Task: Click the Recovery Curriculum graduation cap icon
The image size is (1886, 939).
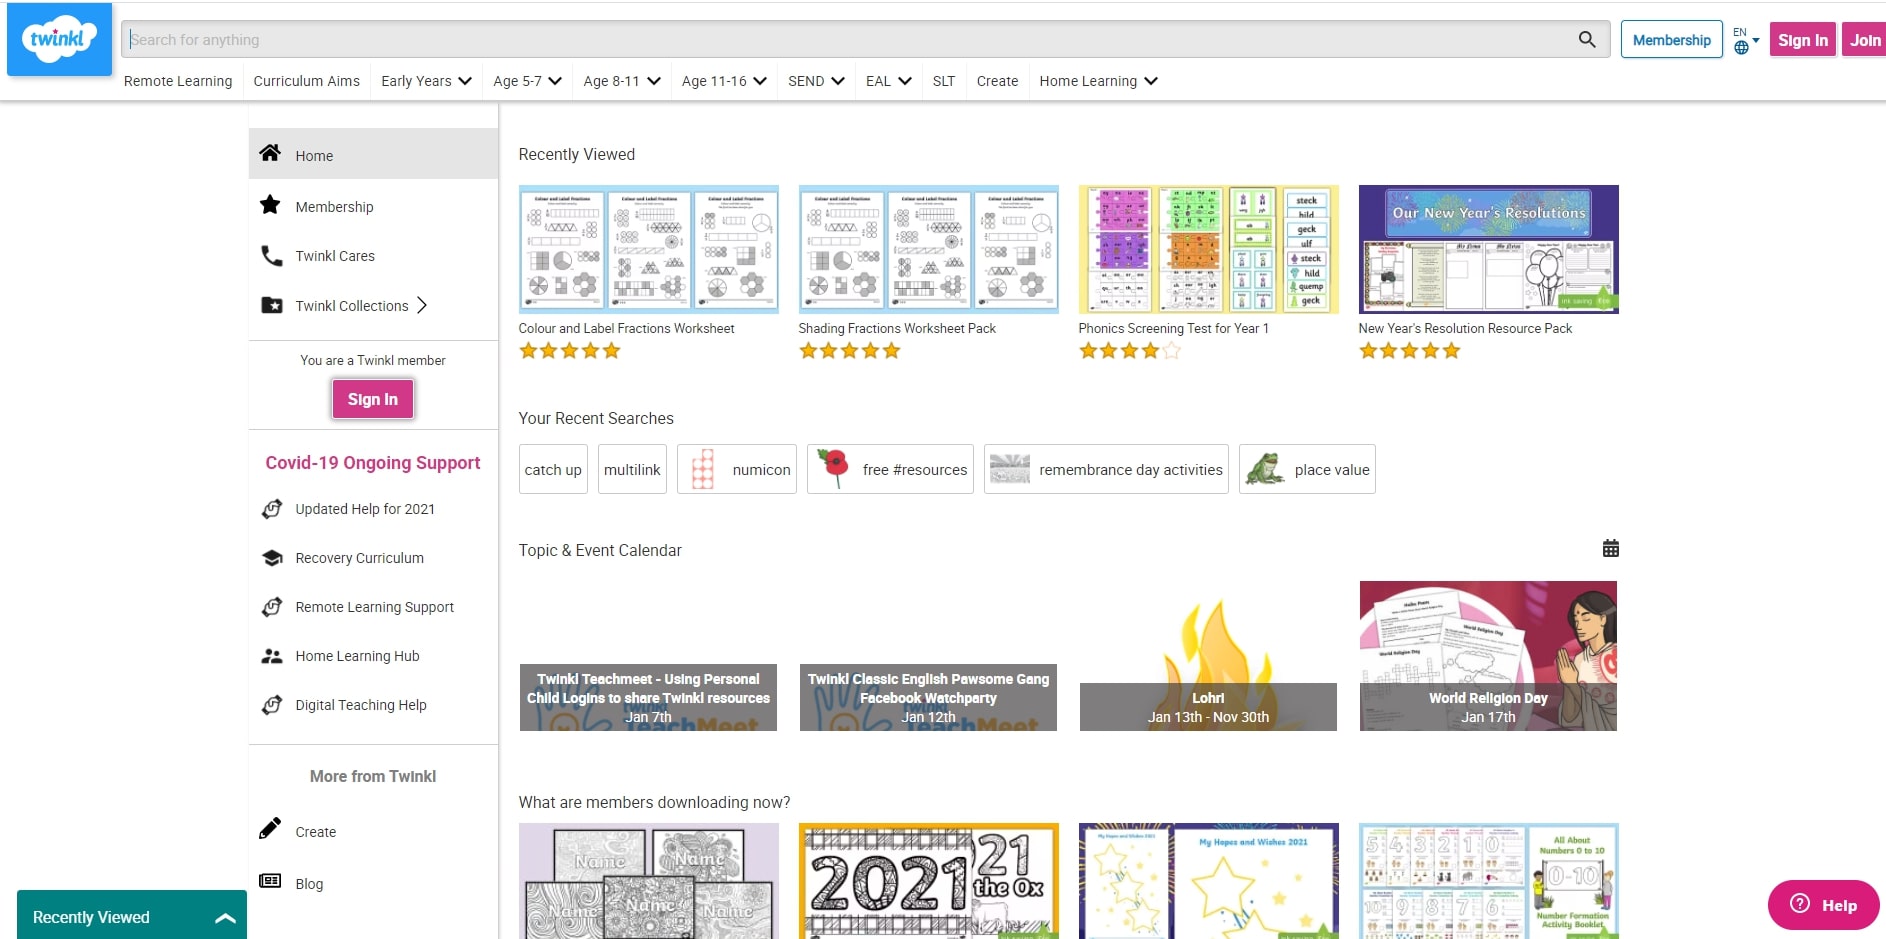Action: click(x=271, y=558)
